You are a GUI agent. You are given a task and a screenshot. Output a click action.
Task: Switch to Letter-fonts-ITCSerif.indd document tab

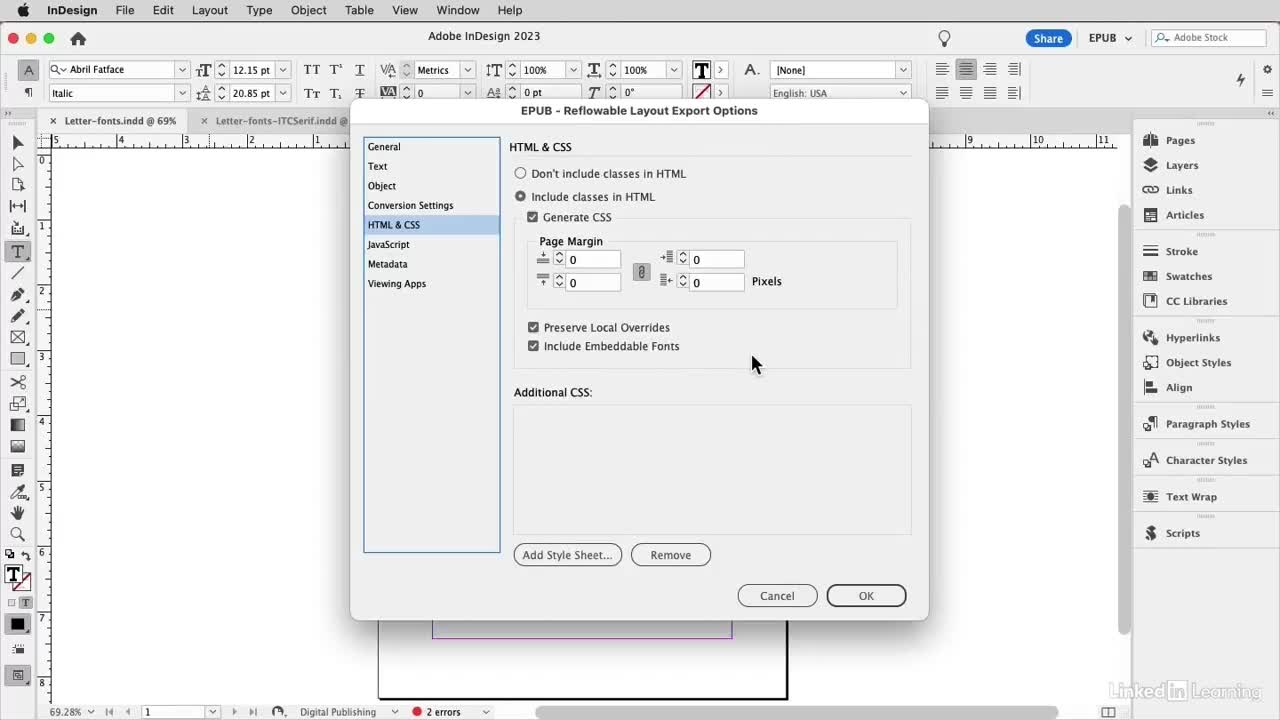click(x=280, y=121)
